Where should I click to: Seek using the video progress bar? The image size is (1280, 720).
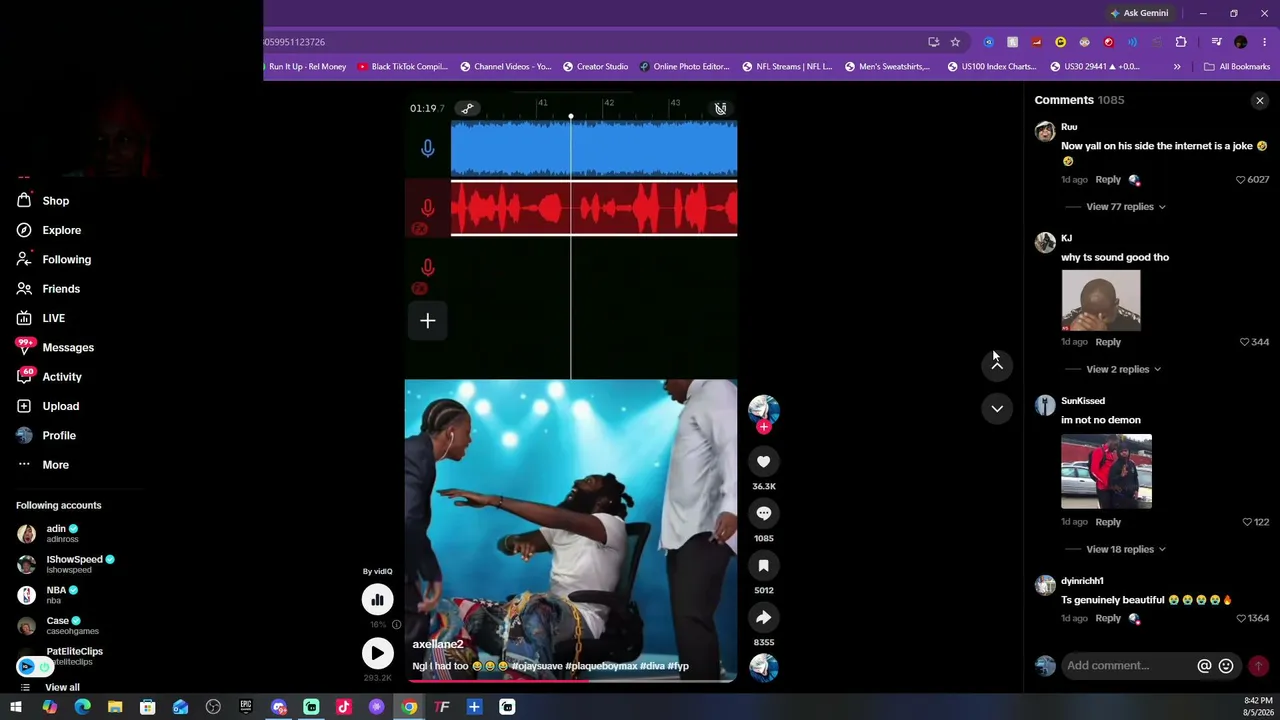tap(571, 681)
